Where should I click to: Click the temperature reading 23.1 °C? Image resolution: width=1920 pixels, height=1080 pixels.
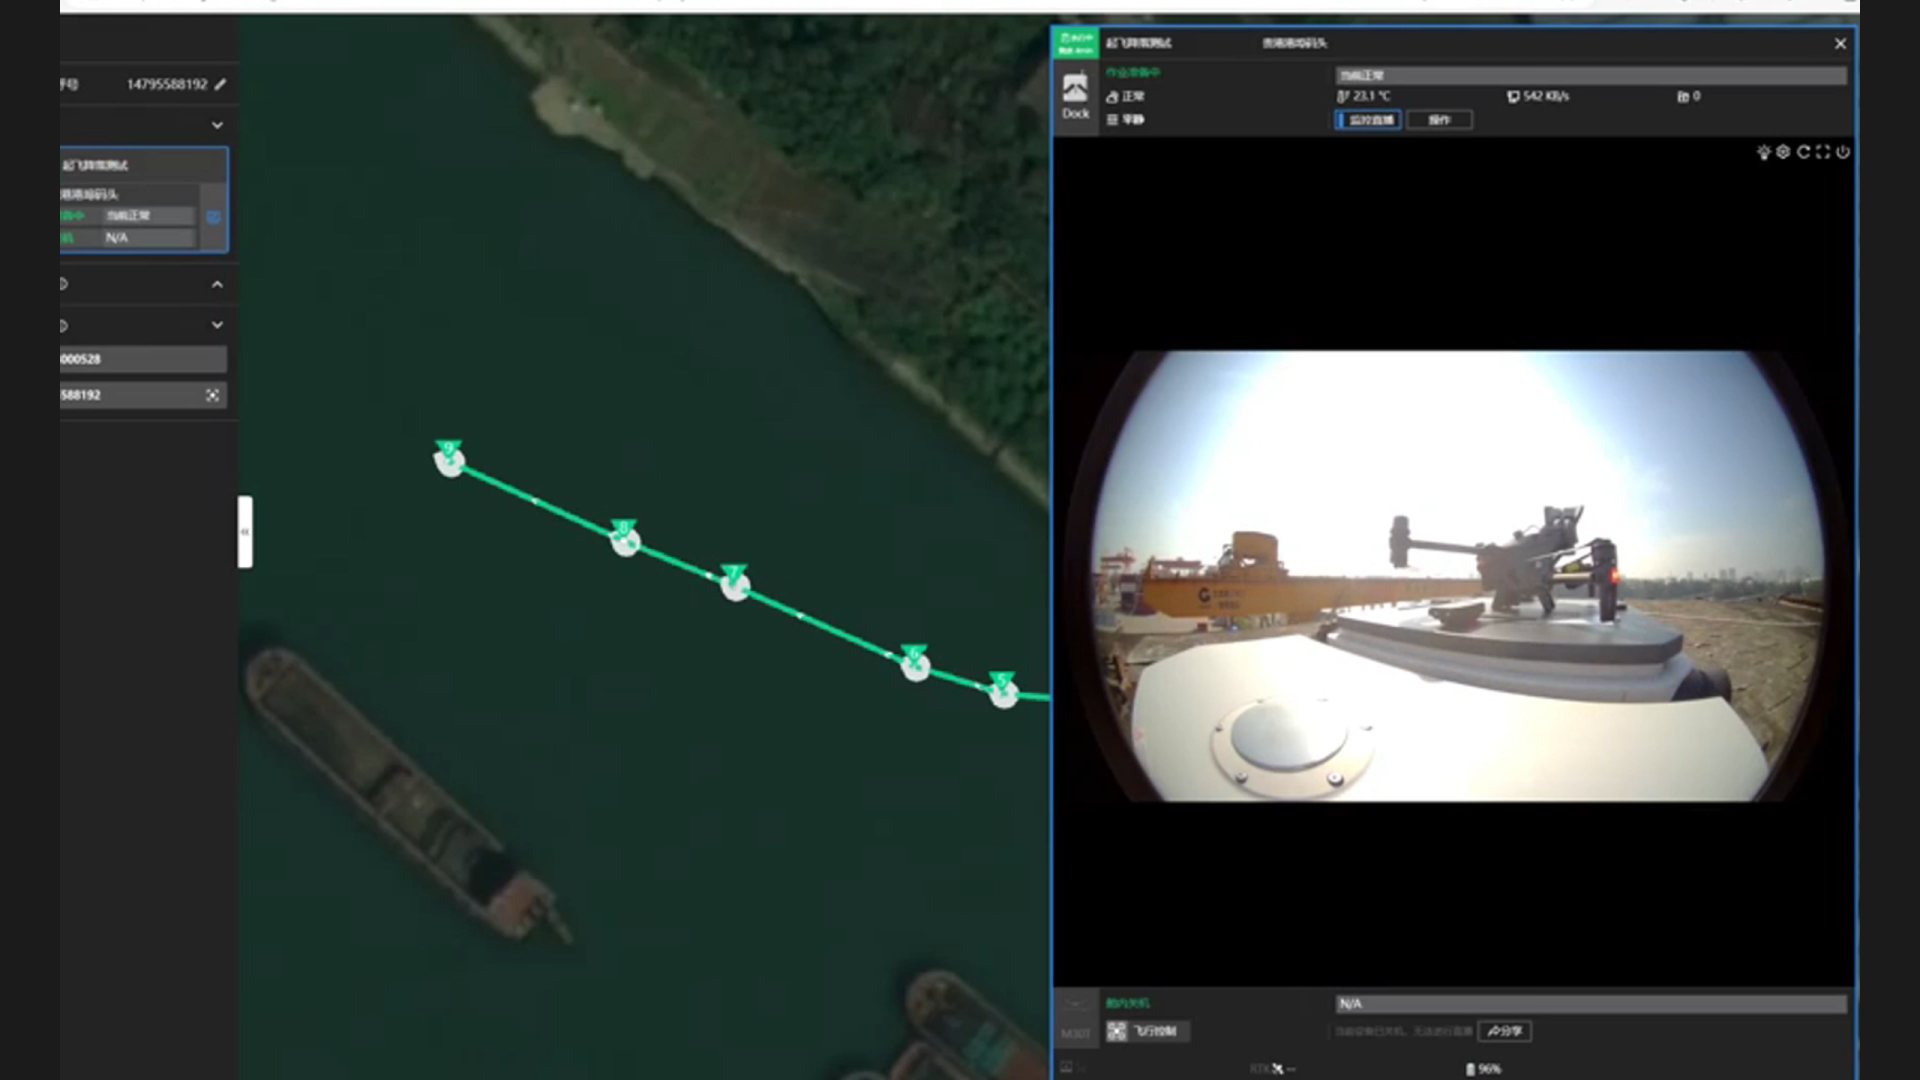pos(1364,96)
